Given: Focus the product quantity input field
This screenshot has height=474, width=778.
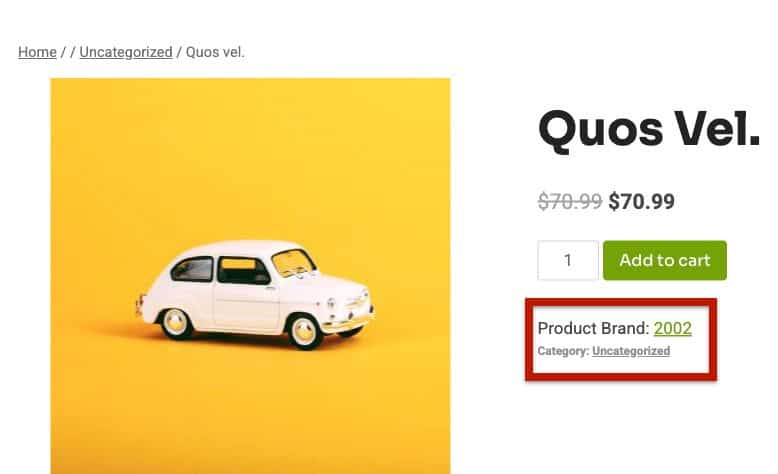Looking at the screenshot, I should tap(568, 260).
